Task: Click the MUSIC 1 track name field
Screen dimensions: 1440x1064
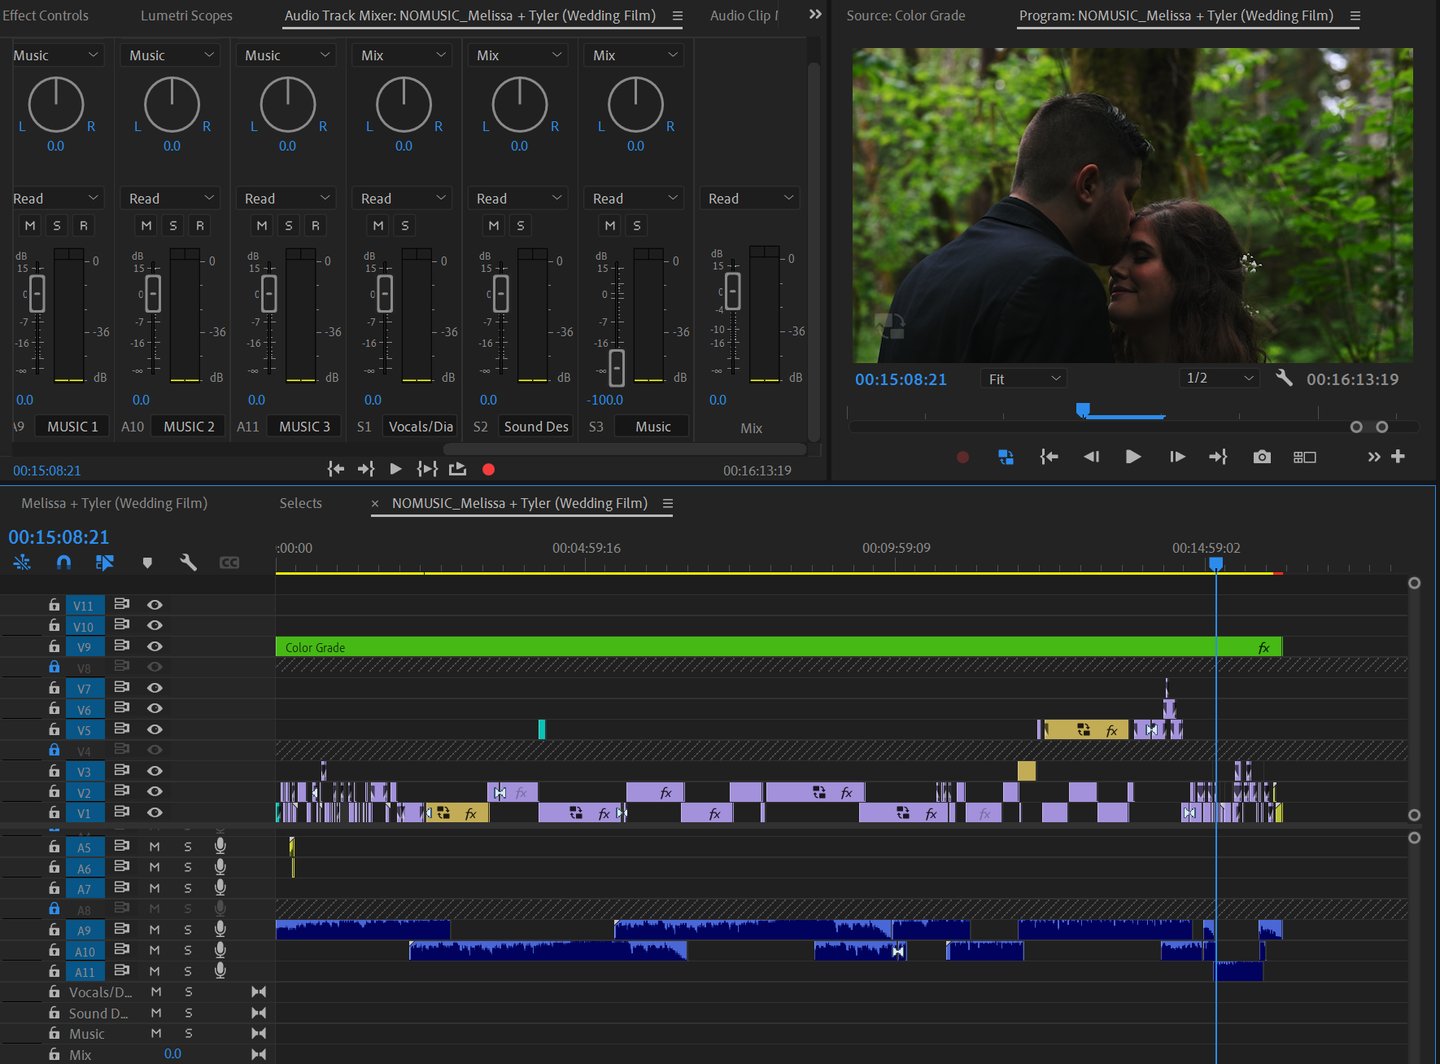Action: click(x=73, y=427)
